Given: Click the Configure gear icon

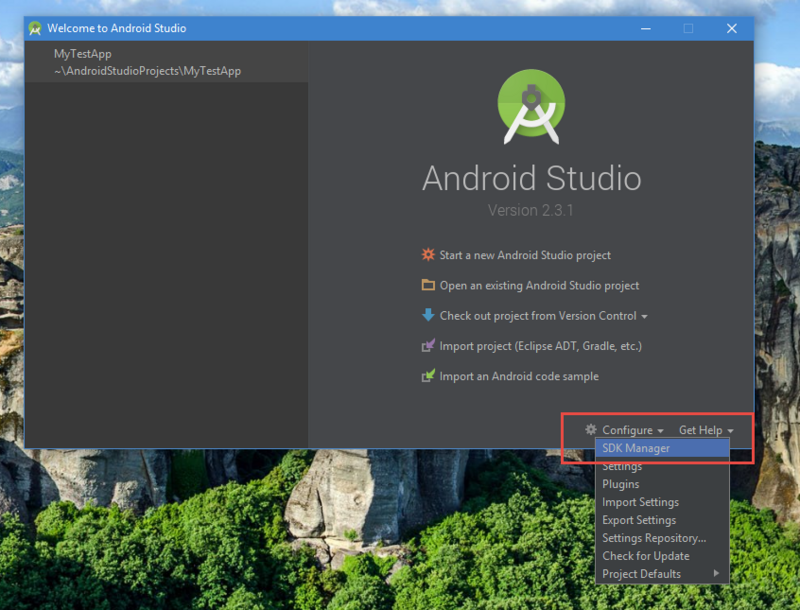Looking at the screenshot, I should click(x=591, y=429).
